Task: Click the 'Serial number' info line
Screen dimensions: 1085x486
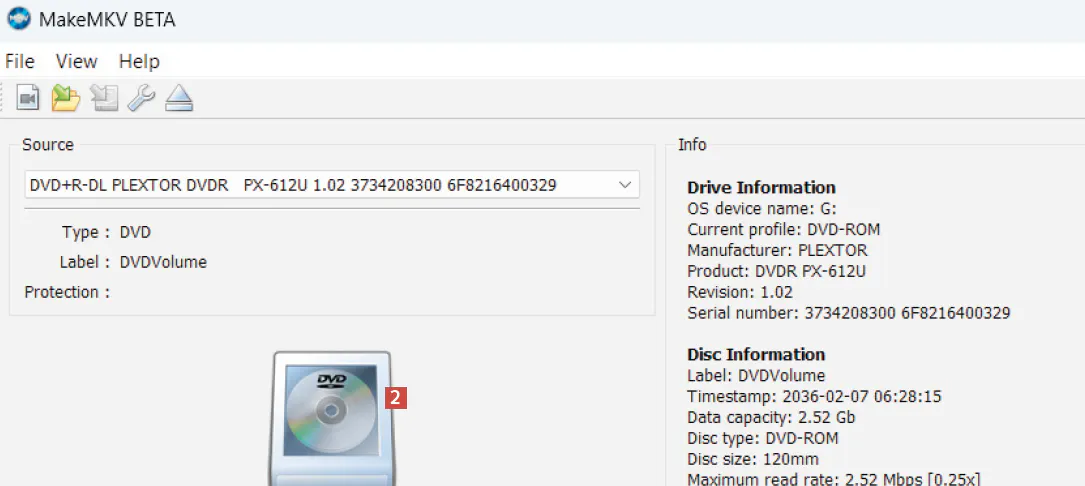Action: tap(848, 313)
